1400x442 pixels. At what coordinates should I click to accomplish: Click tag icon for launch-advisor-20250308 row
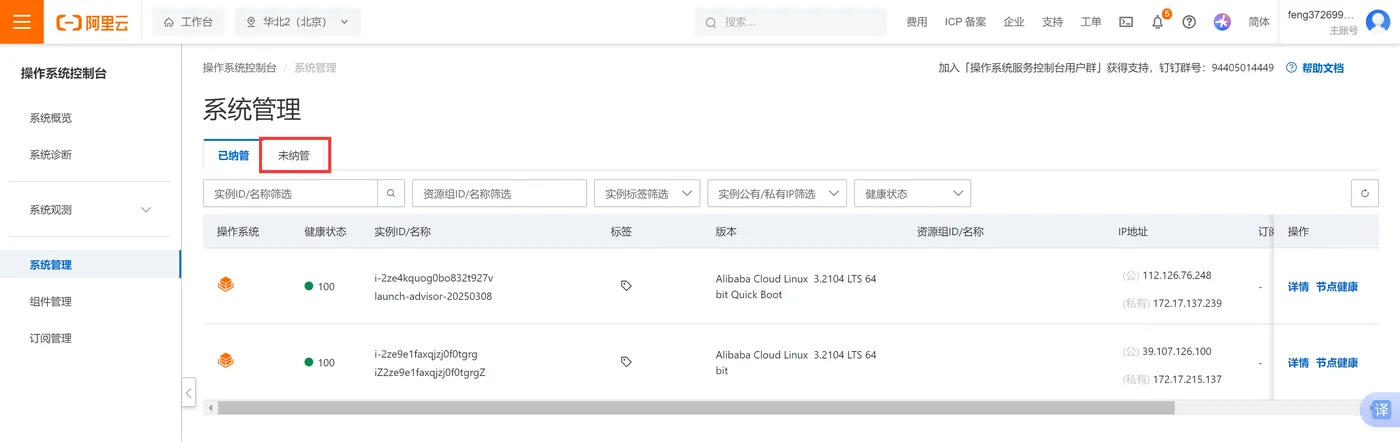coord(626,286)
